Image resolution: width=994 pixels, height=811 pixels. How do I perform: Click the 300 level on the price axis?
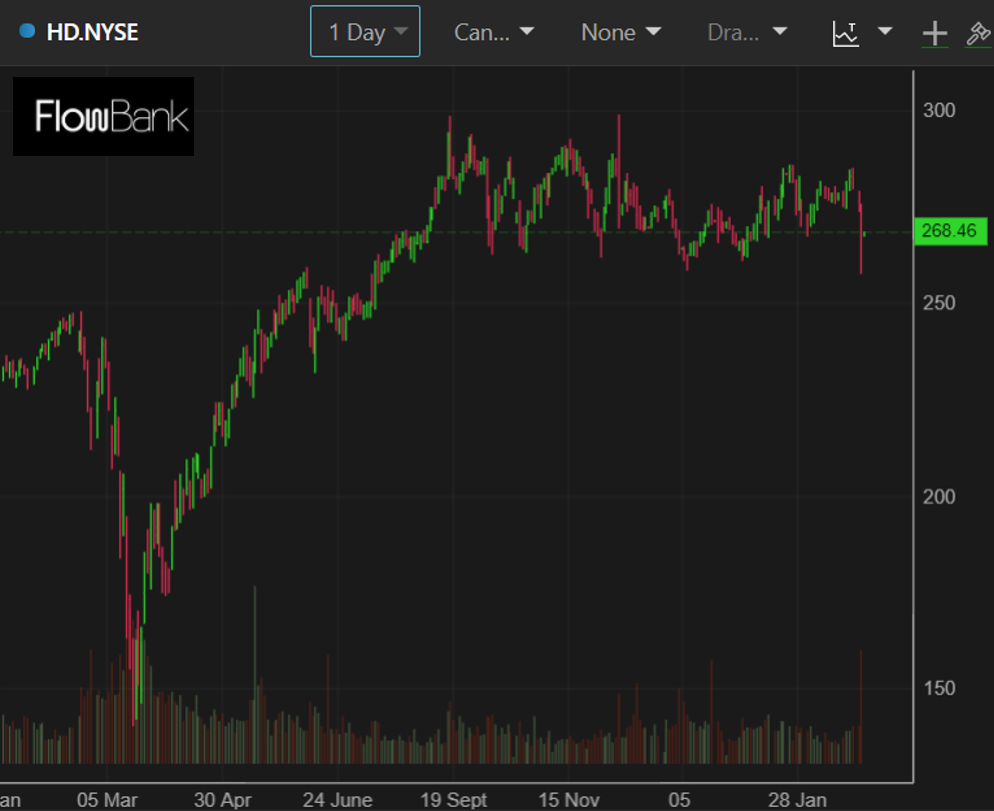tap(938, 110)
